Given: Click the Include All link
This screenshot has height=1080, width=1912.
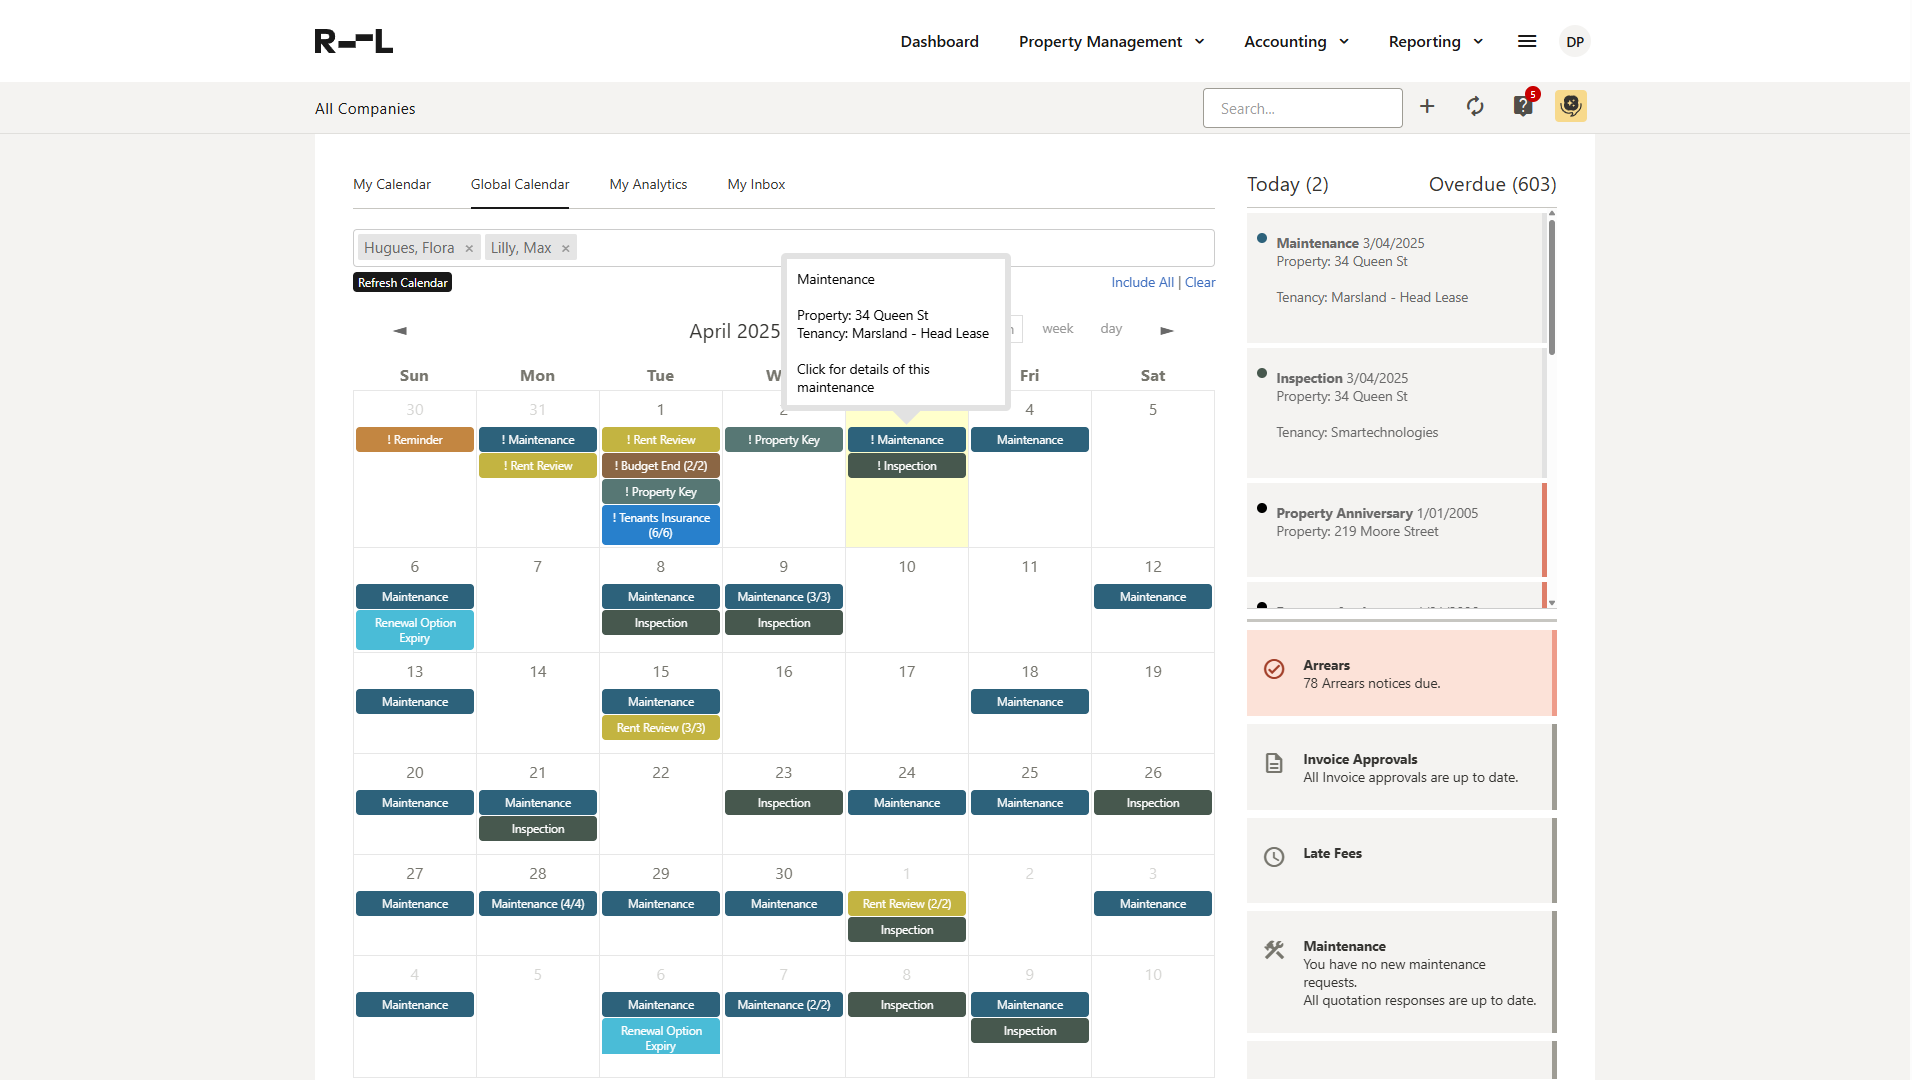Looking at the screenshot, I should (1142, 283).
